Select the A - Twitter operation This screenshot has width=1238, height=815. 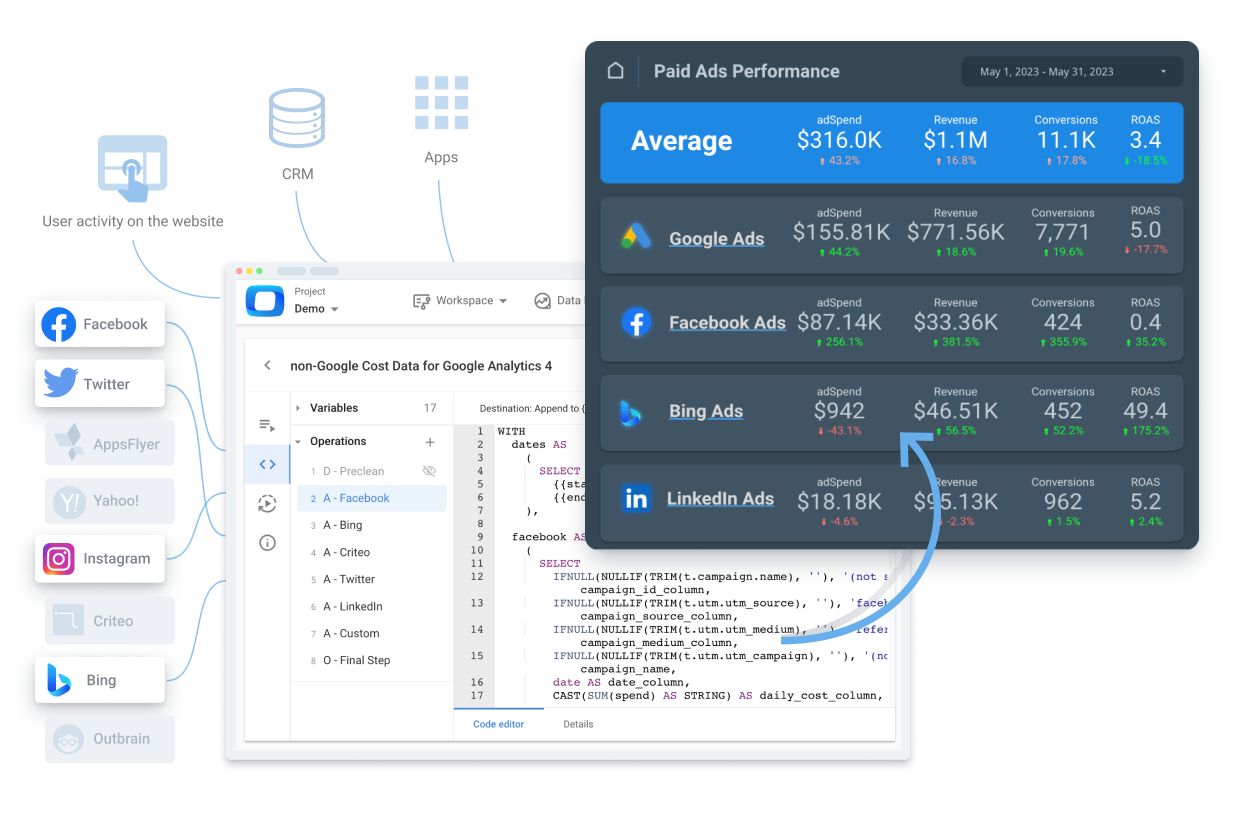pyautogui.click(x=372, y=579)
